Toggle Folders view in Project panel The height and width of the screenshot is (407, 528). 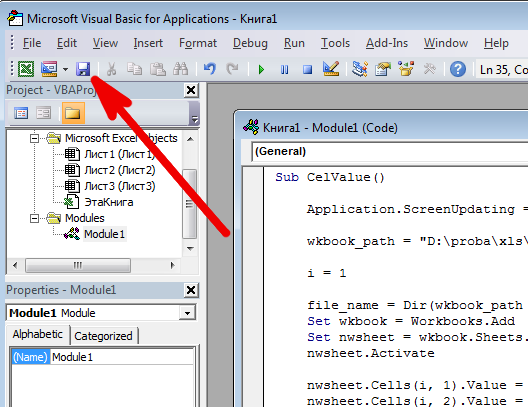tap(73, 113)
